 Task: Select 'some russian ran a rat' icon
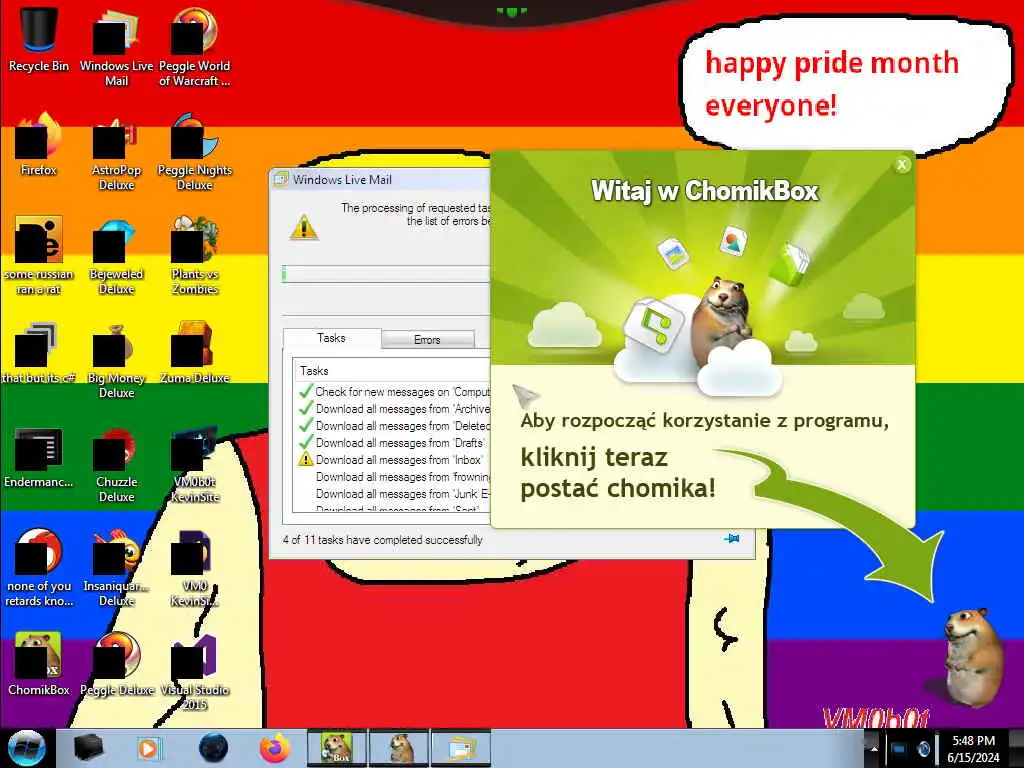coord(39,255)
